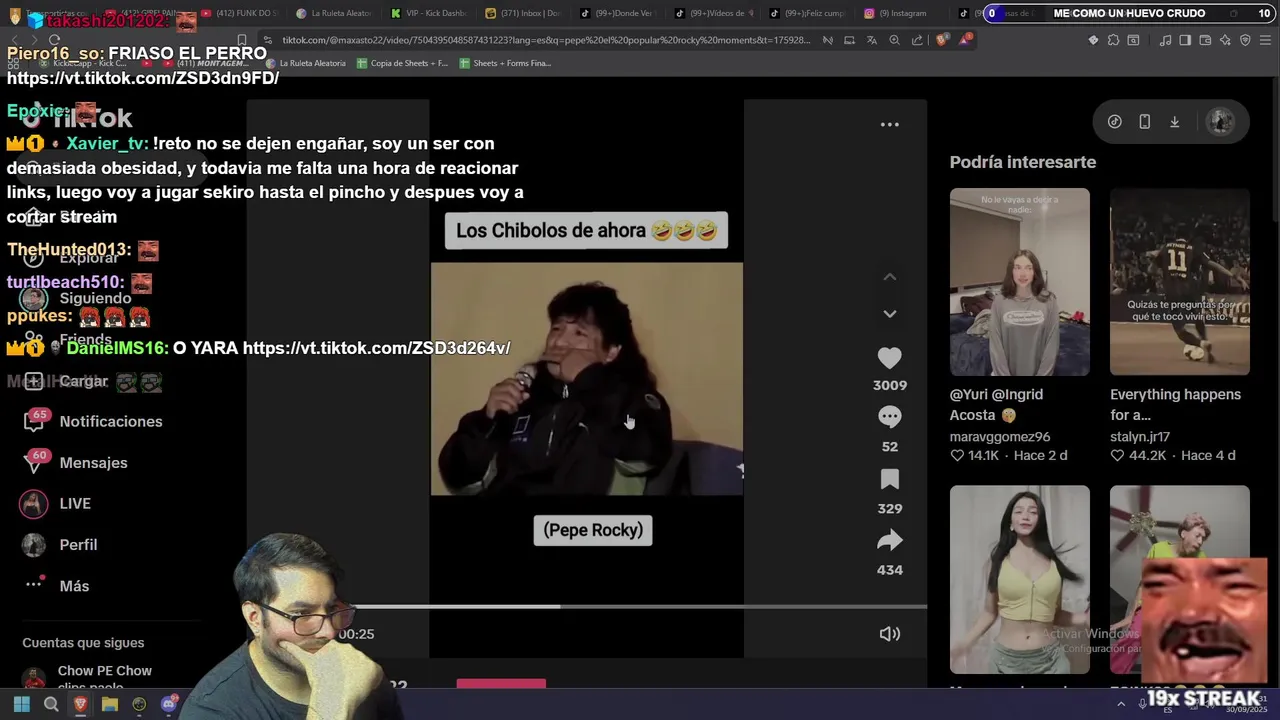Click the download app icon in header
This screenshot has height=720, width=1280.
click(x=1174, y=122)
